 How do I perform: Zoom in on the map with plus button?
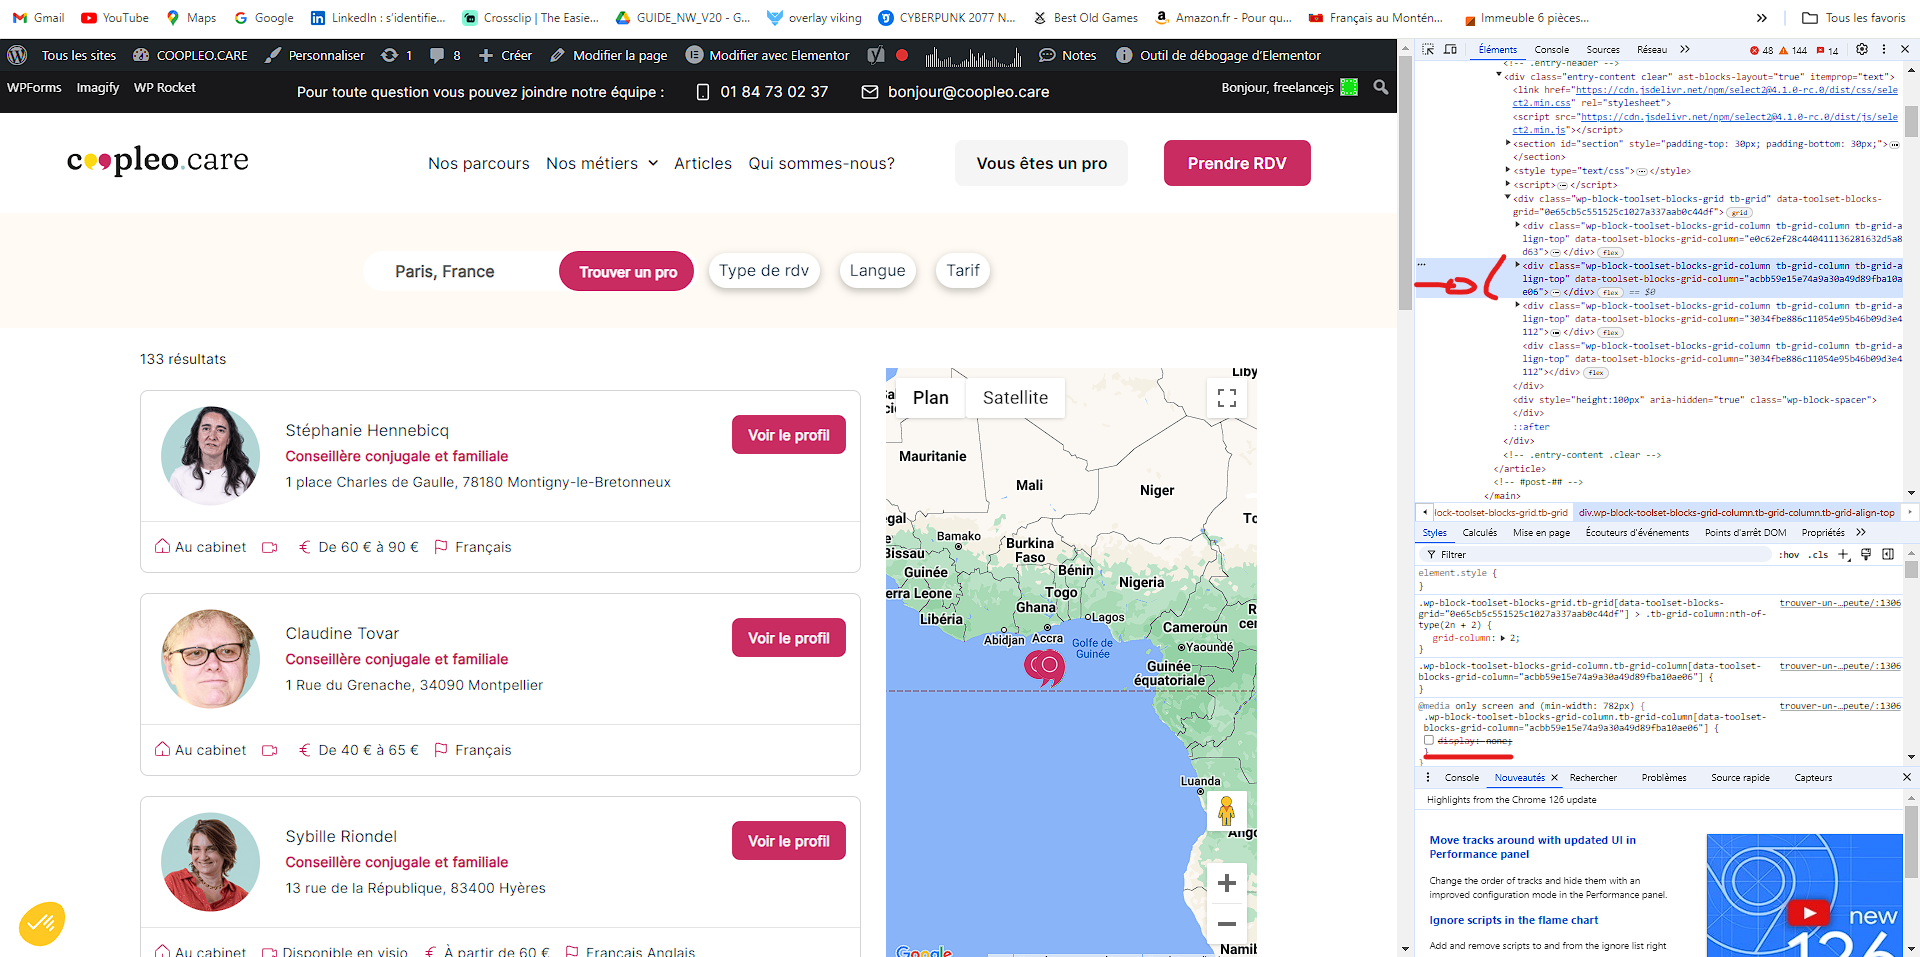(1227, 883)
